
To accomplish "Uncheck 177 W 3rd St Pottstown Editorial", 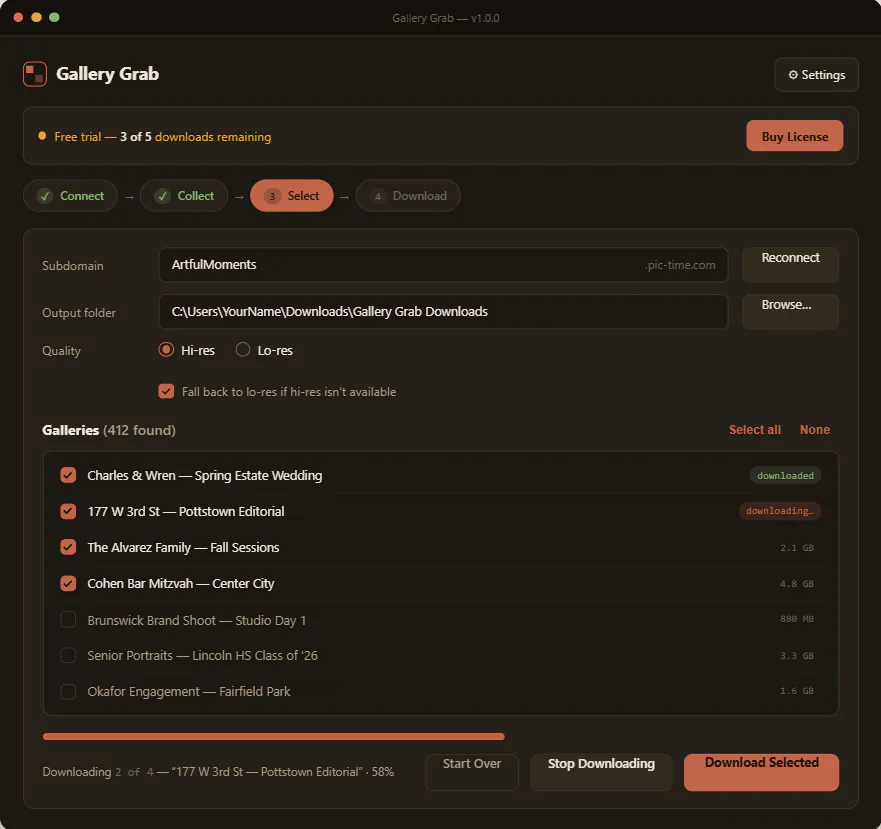I will (x=68, y=511).
